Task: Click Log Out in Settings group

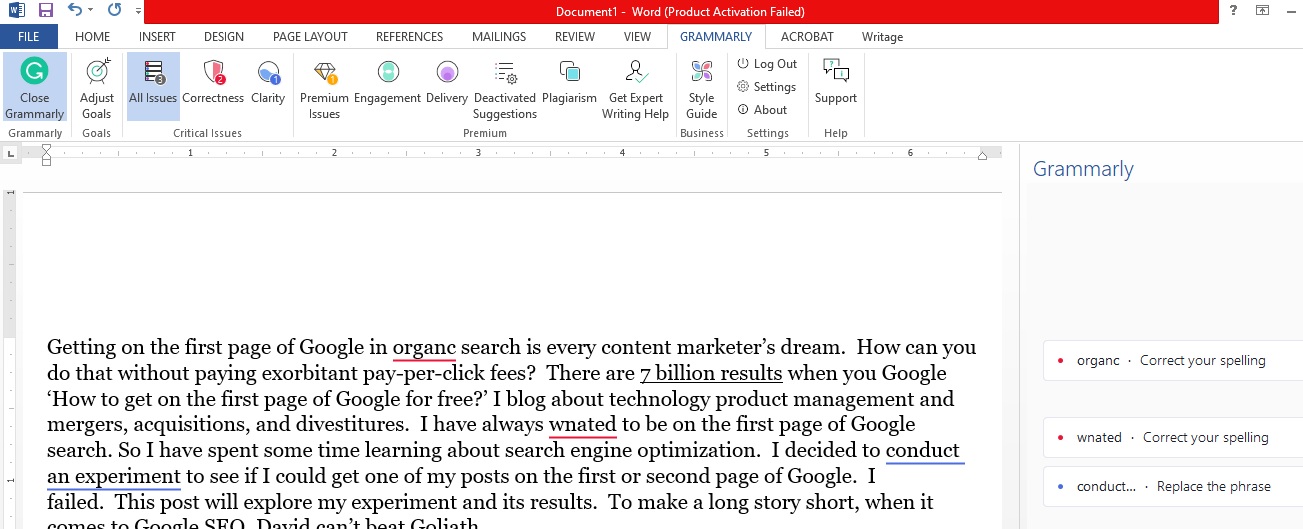Action: pyautogui.click(x=767, y=64)
